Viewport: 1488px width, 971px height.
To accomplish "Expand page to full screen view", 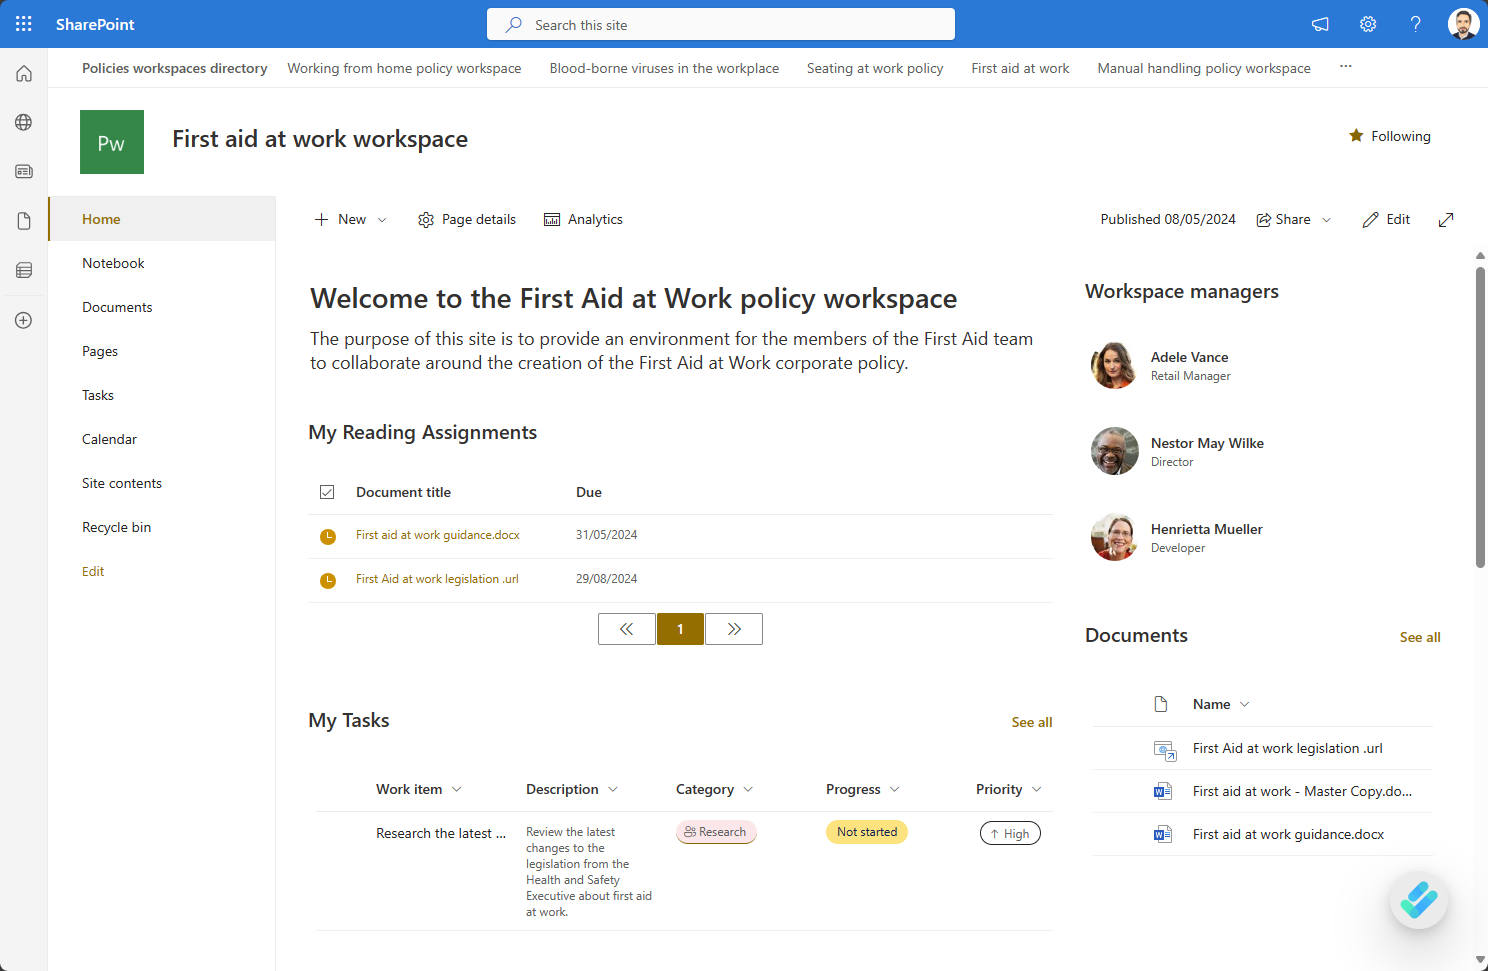I will pyautogui.click(x=1445, y=219).
